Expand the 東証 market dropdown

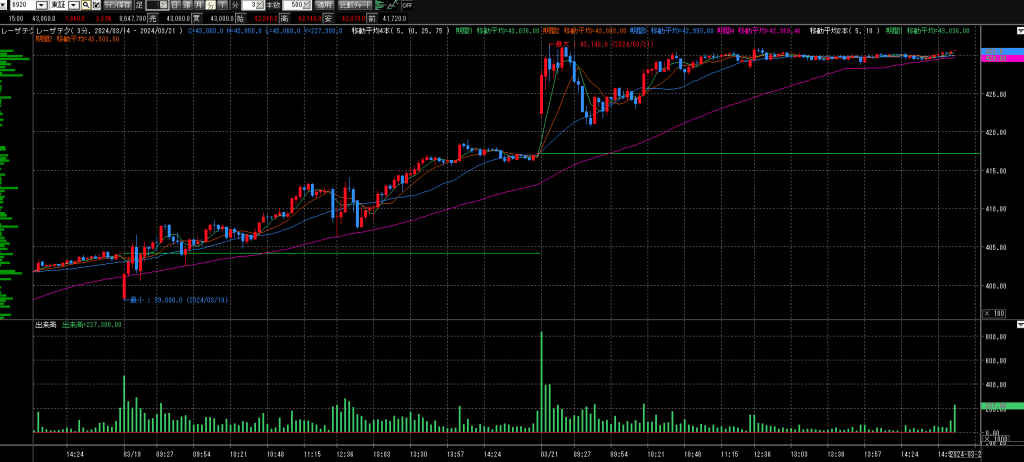click(x=74, y=5)
